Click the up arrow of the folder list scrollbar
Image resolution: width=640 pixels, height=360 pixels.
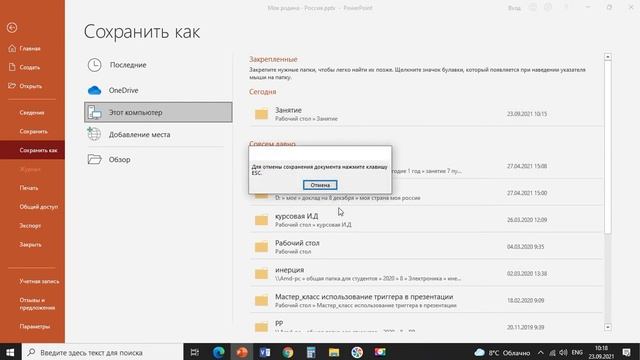(608, 56)
